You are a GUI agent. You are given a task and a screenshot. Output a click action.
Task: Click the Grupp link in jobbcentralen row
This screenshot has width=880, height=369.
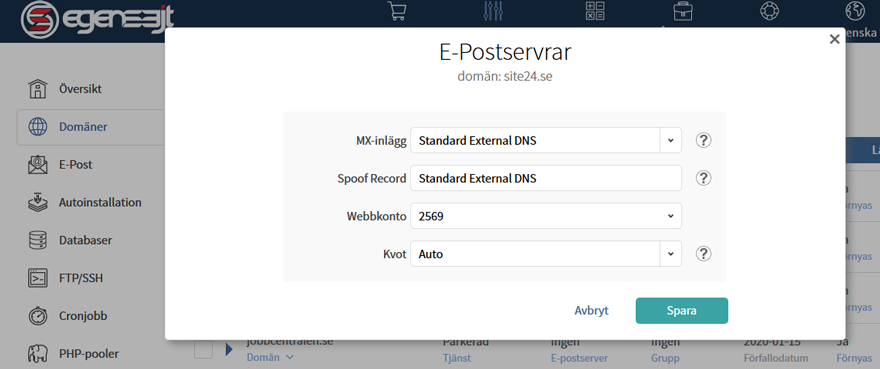[x=665, y=358]
